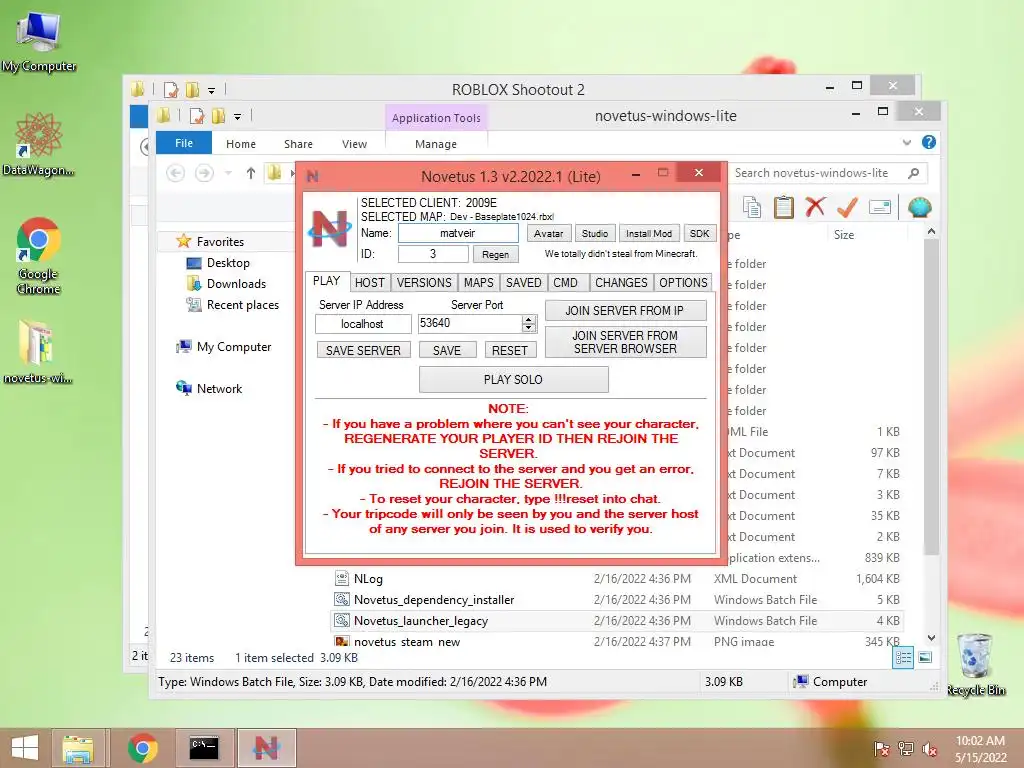The height and width of the screenshot is (768, 1024).
Task: Click the Studio button
Action: point(595,233)
